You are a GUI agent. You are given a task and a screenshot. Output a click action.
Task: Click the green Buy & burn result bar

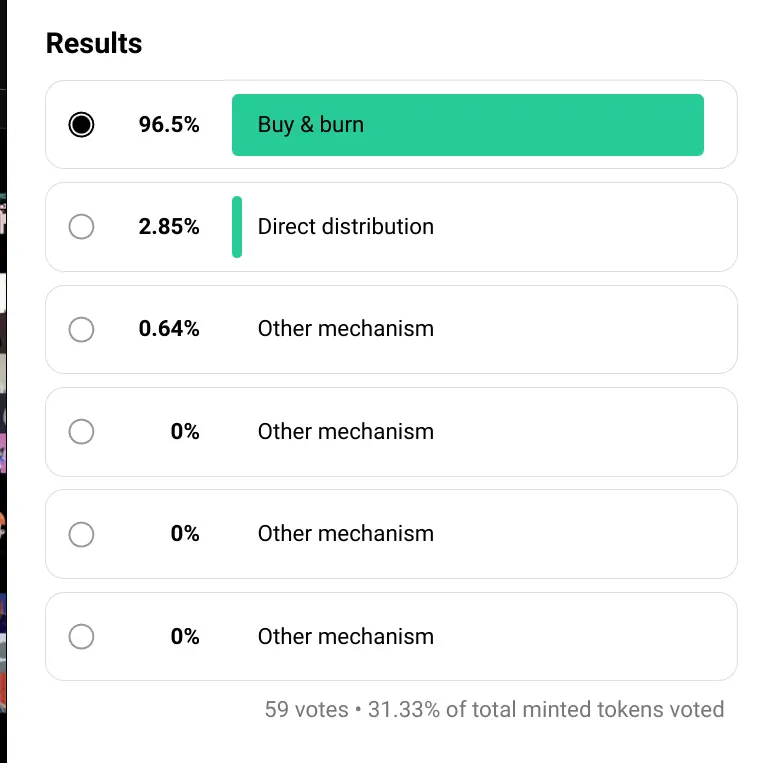(x=468, y=125)
